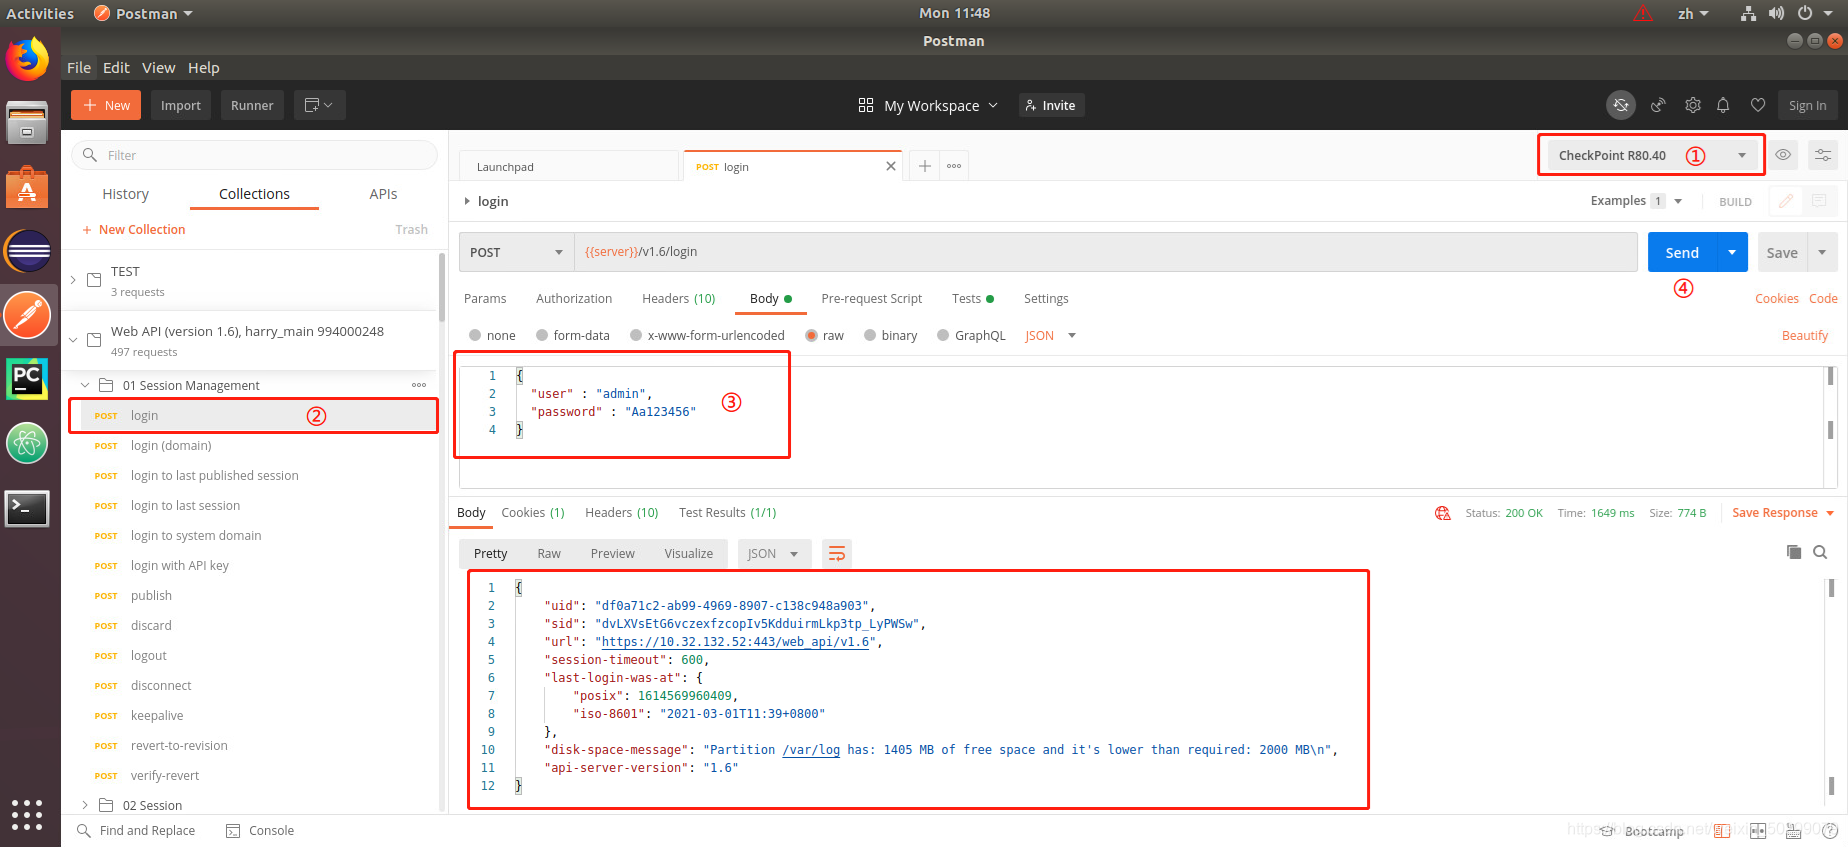Close the login request tab

point(890,166)
